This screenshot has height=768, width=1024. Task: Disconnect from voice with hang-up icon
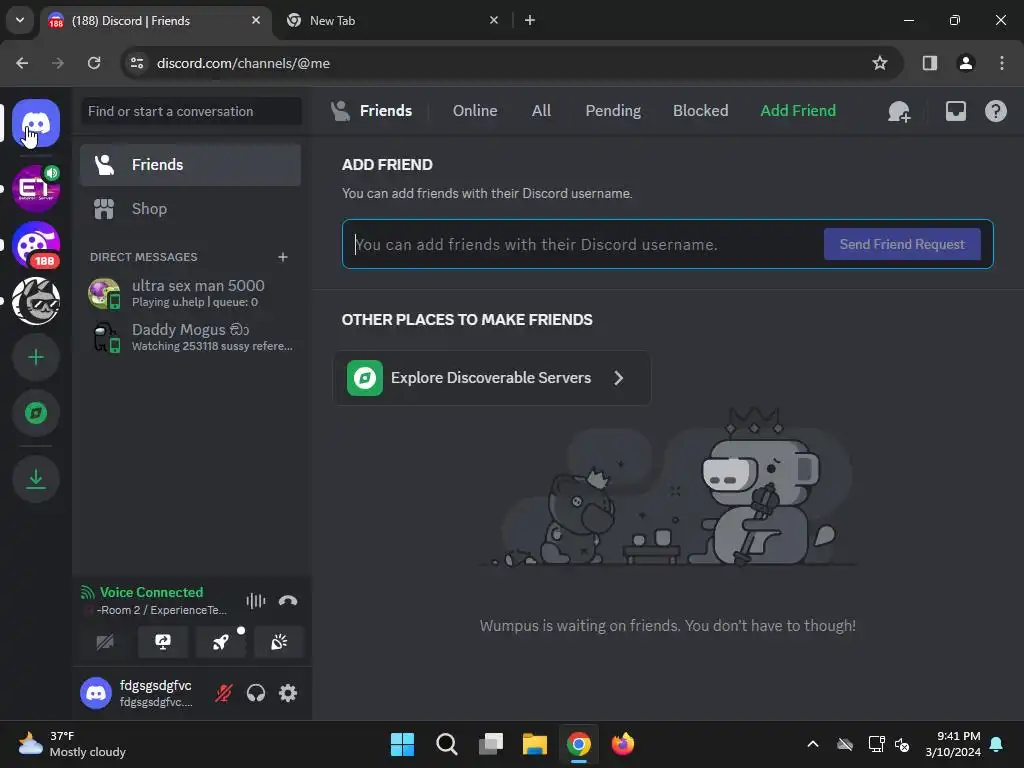[x=288, y=601]
